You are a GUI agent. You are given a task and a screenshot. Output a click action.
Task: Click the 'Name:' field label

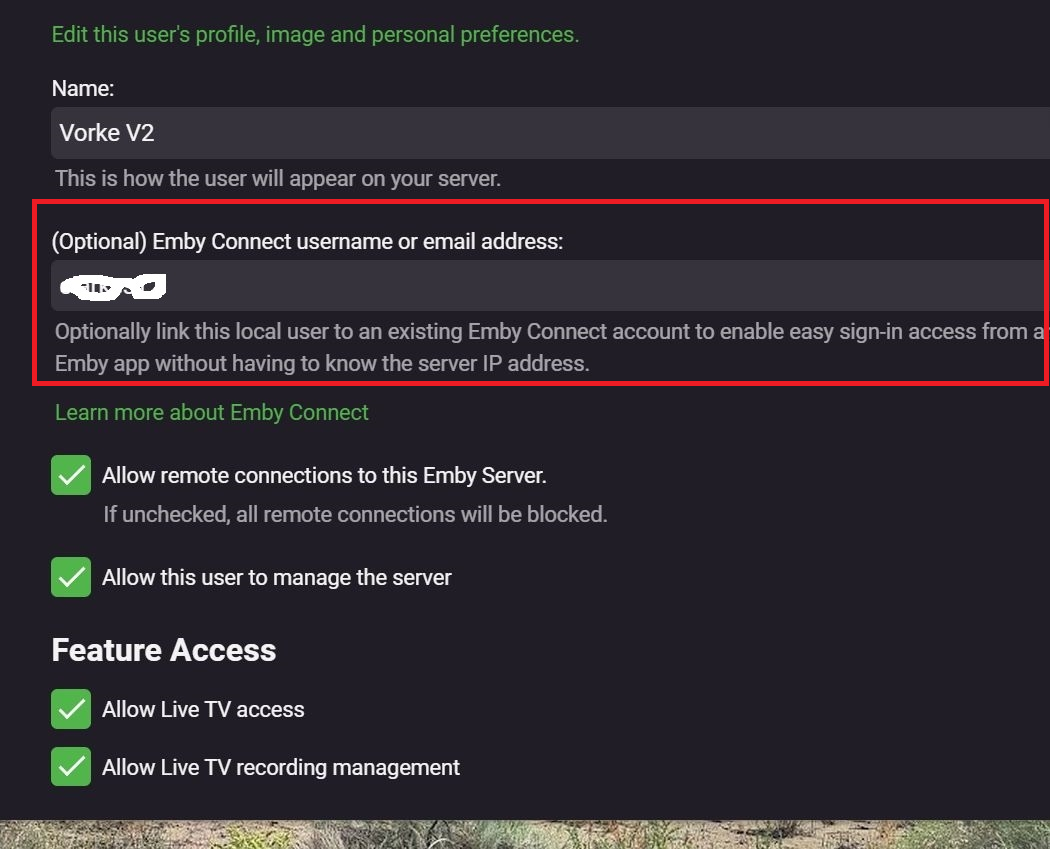pos(83,88)
